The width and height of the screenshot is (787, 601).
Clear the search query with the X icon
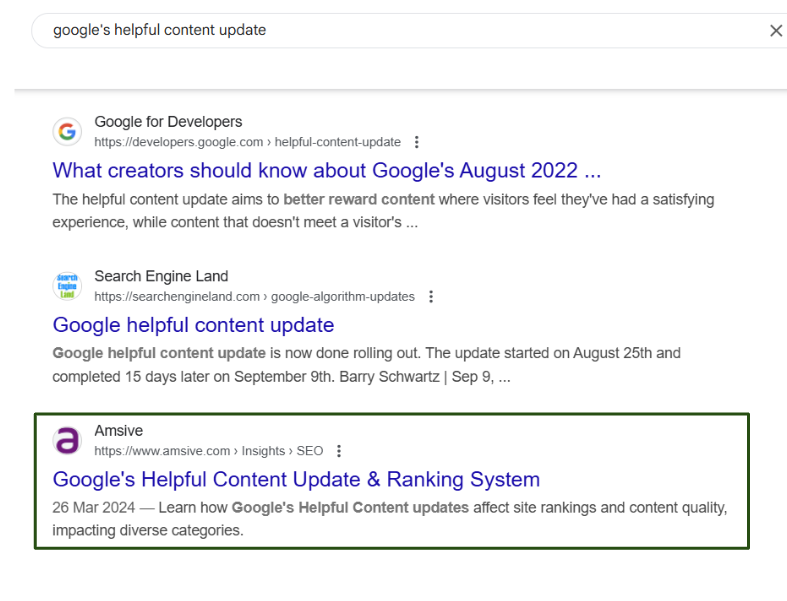[776, 31]
